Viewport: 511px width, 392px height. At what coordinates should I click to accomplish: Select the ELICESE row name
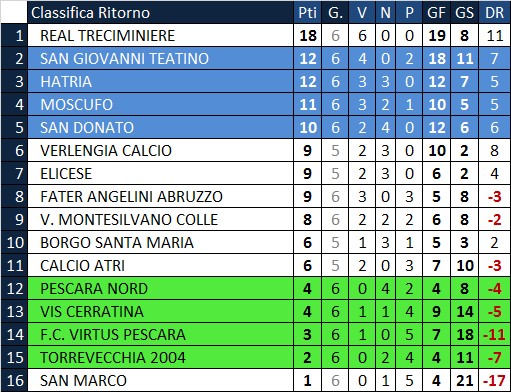tap(66, 174)
